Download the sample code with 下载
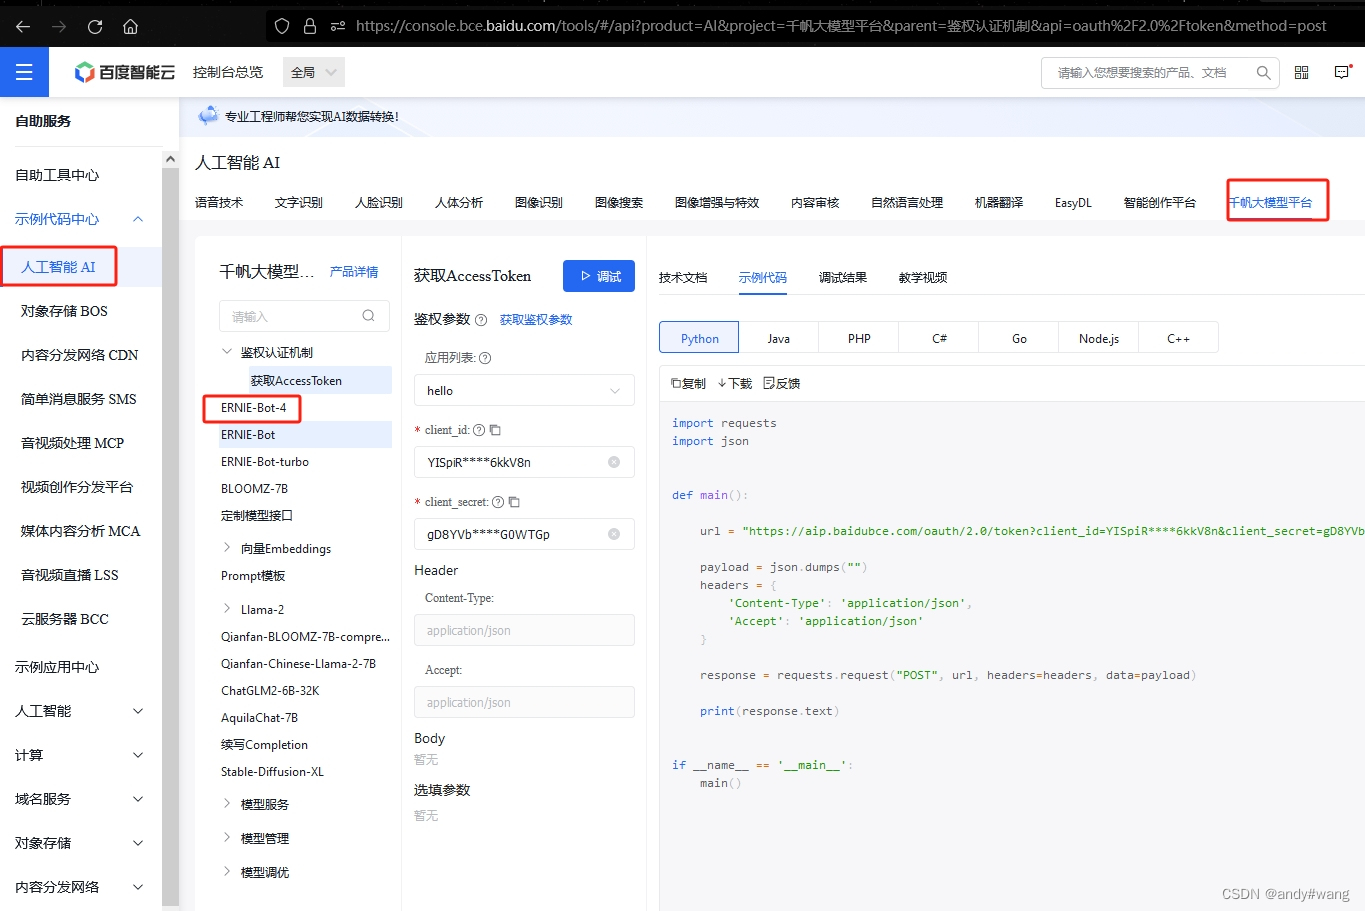The image size is (1365, 911). 735,383
